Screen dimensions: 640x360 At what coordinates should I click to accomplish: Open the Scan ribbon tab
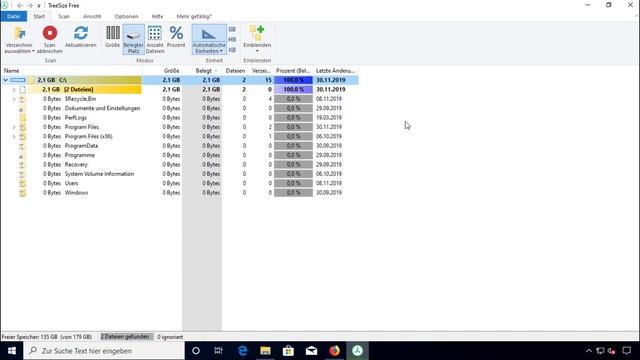pyautogui.click(x=64, y=16)
